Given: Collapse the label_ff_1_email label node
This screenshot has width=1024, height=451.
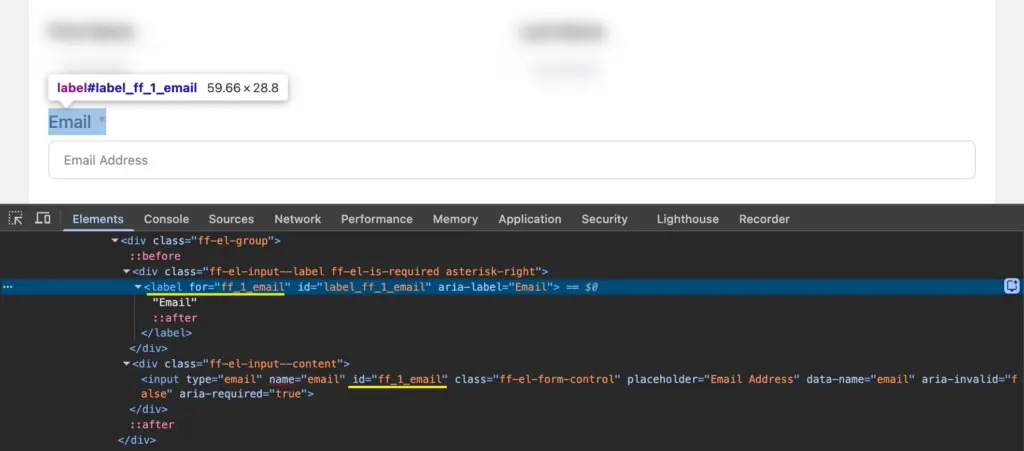Looking at the screenshot, I should (x=138, y=287).
